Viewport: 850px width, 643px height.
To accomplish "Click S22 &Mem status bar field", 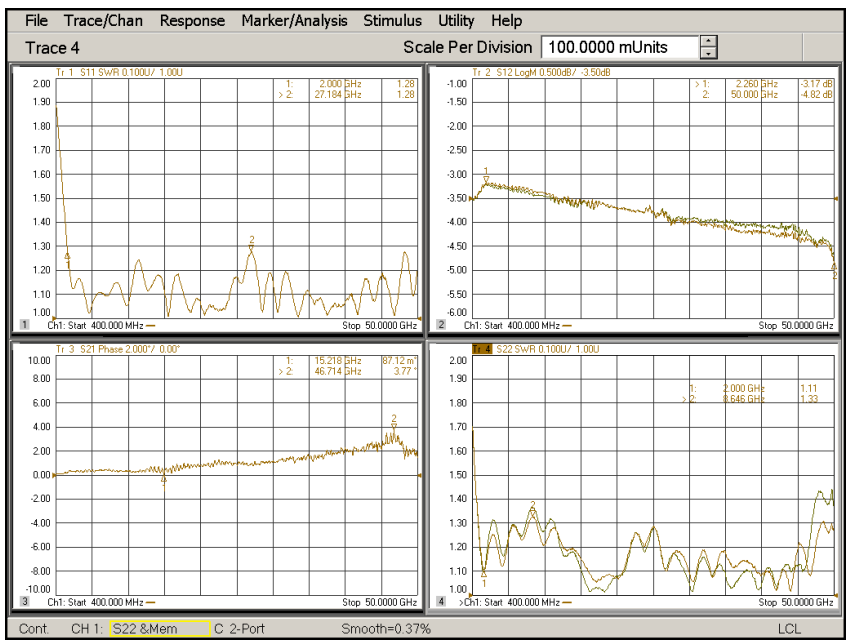I will [158, 629].
